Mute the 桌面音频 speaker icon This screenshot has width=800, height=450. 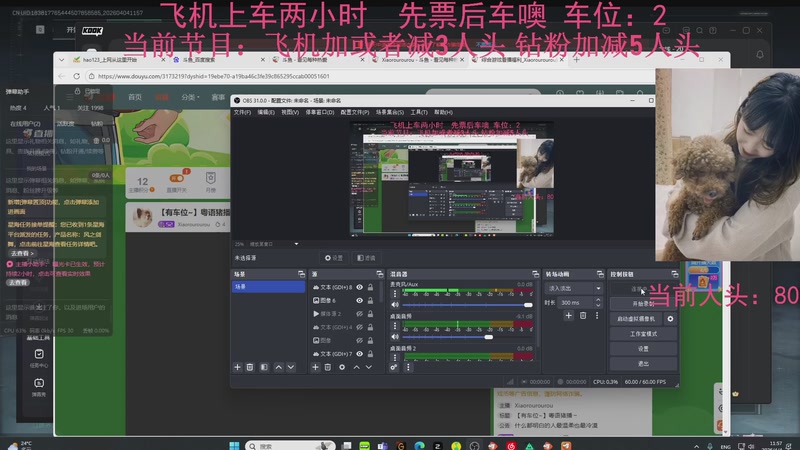395,337
